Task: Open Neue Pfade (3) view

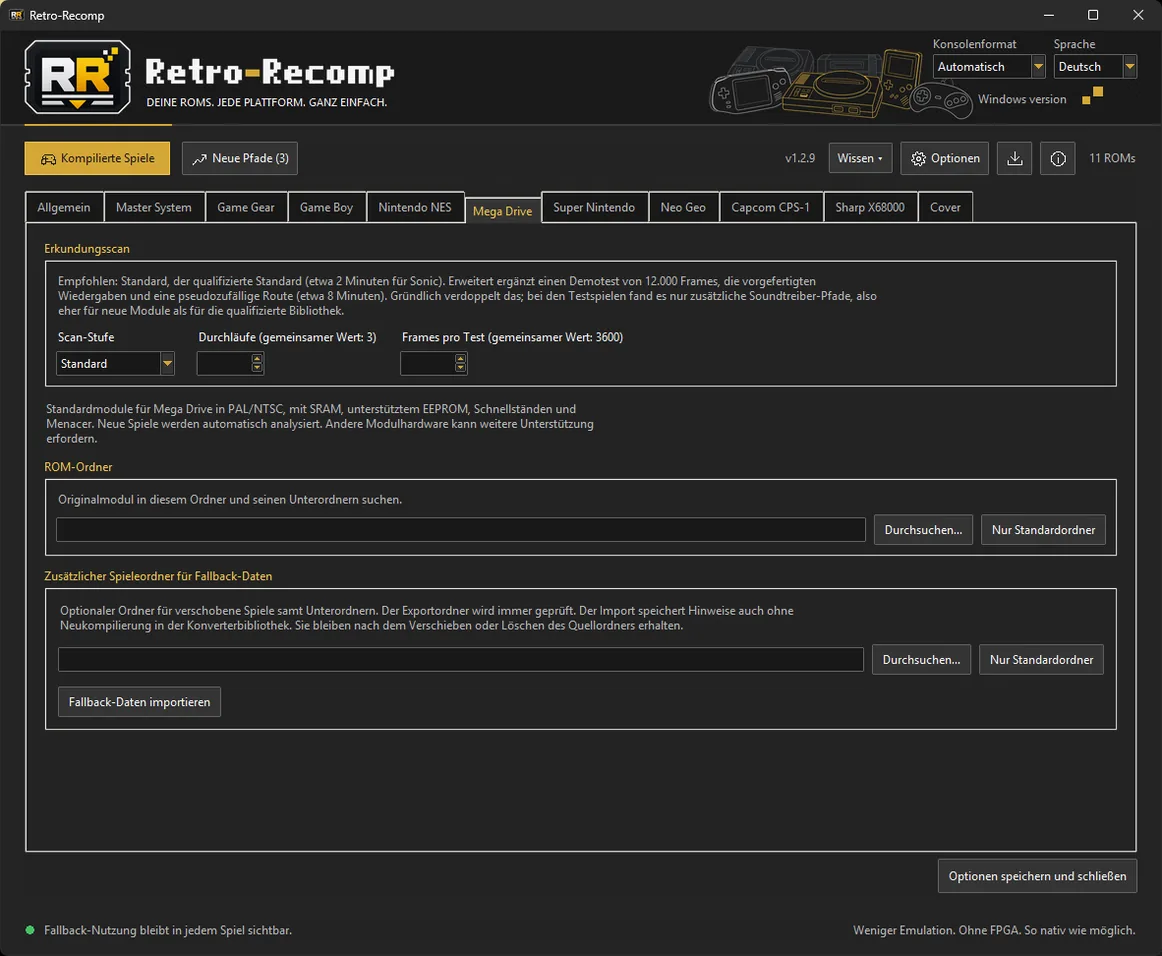Action: (x=239, y=159)
